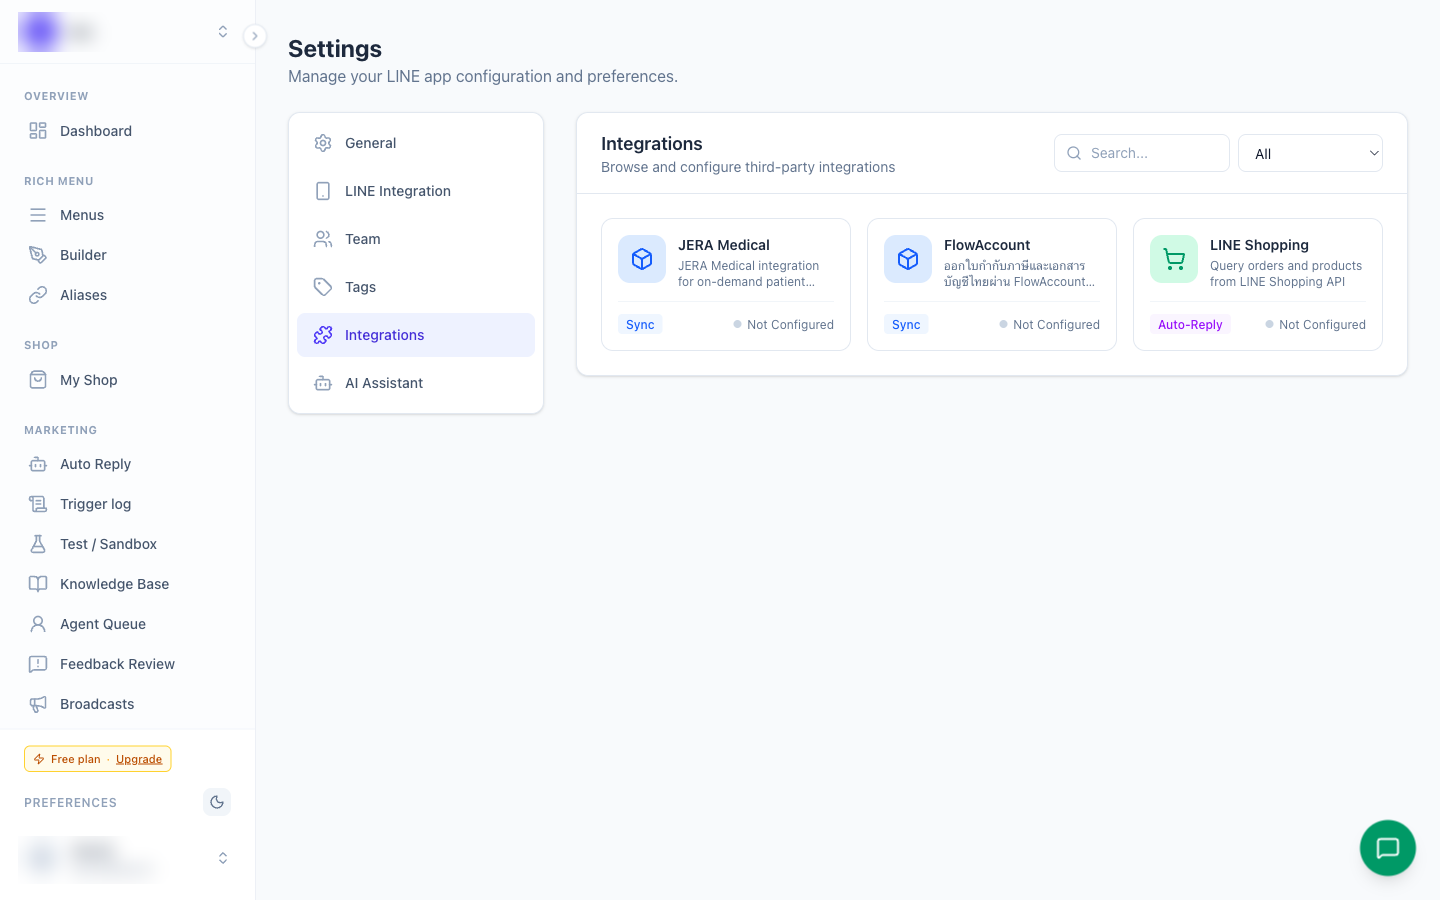1440x900 pixels.
Task: Open Menus under Rich Menu
Action: 127,215
